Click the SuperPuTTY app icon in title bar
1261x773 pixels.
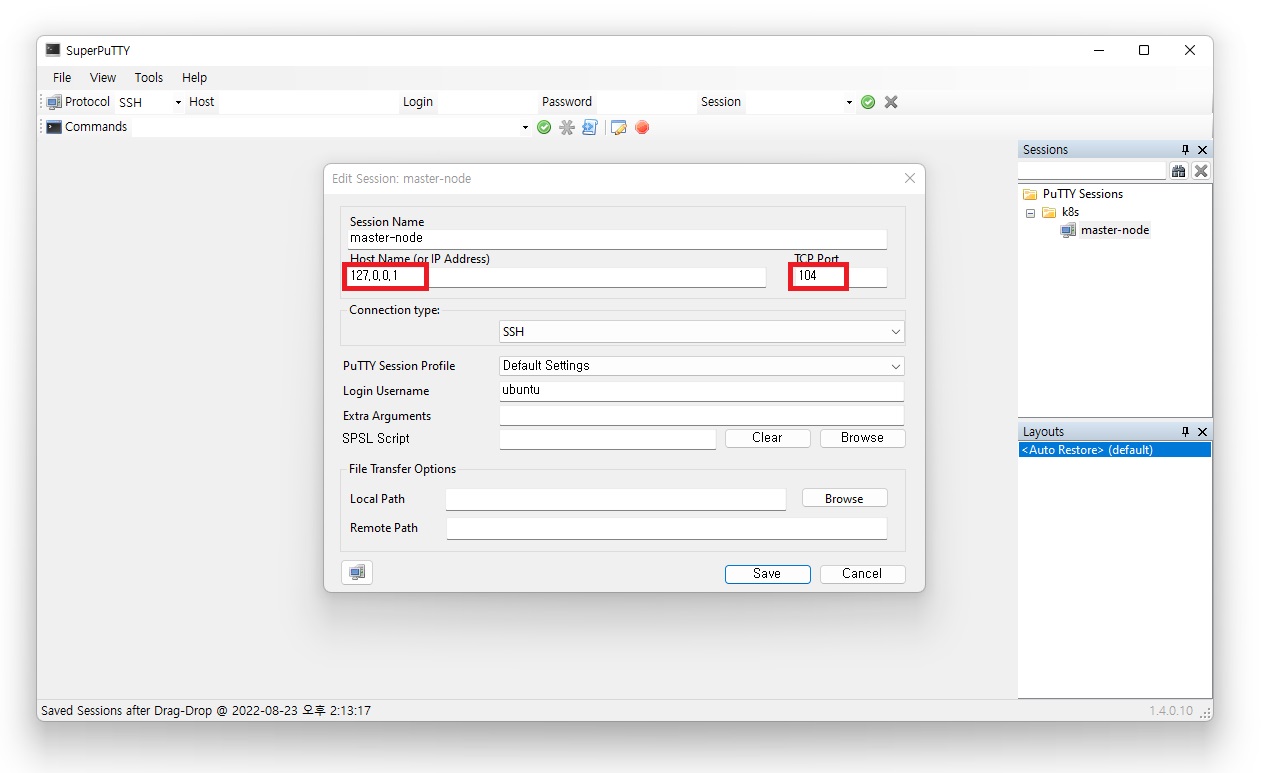point(53,50)
